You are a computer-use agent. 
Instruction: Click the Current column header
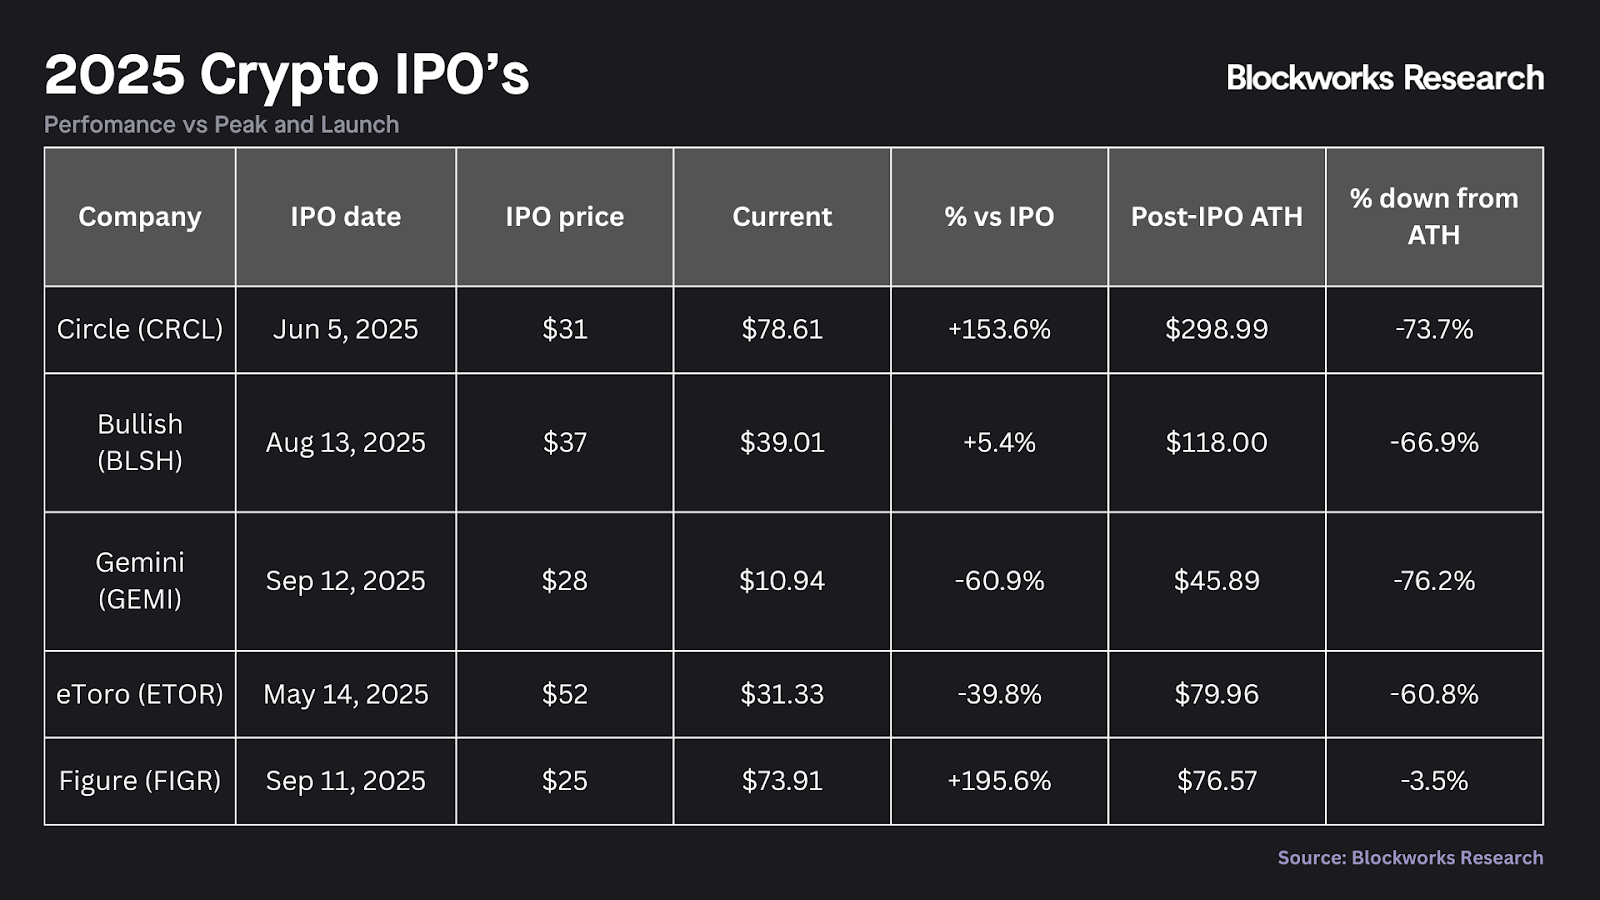782,217
